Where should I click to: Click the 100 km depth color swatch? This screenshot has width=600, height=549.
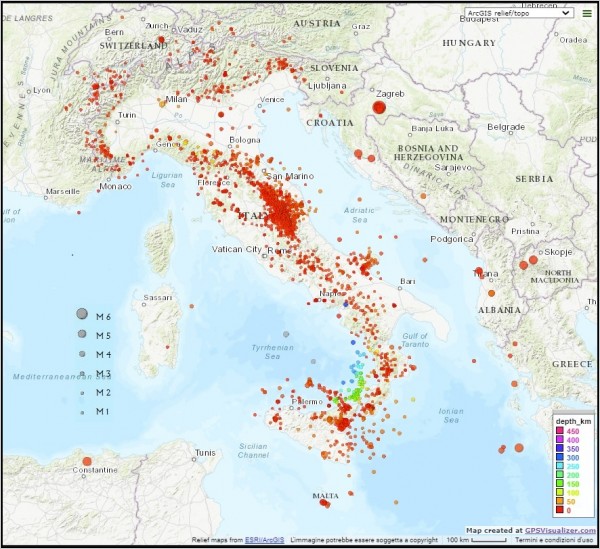[560, 493]
